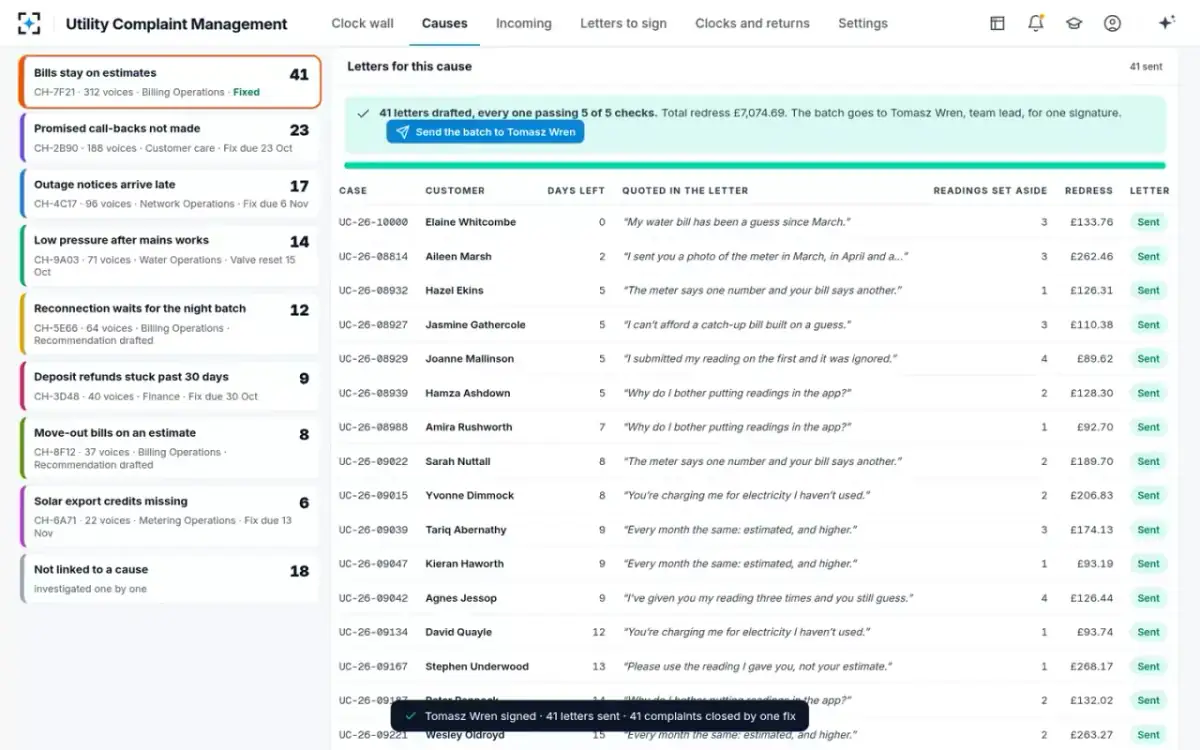The image size is (1200, 750).
Task: Click quote 'I can't afford a catch-up bill built on a guess.'
Action: [737, 325]
